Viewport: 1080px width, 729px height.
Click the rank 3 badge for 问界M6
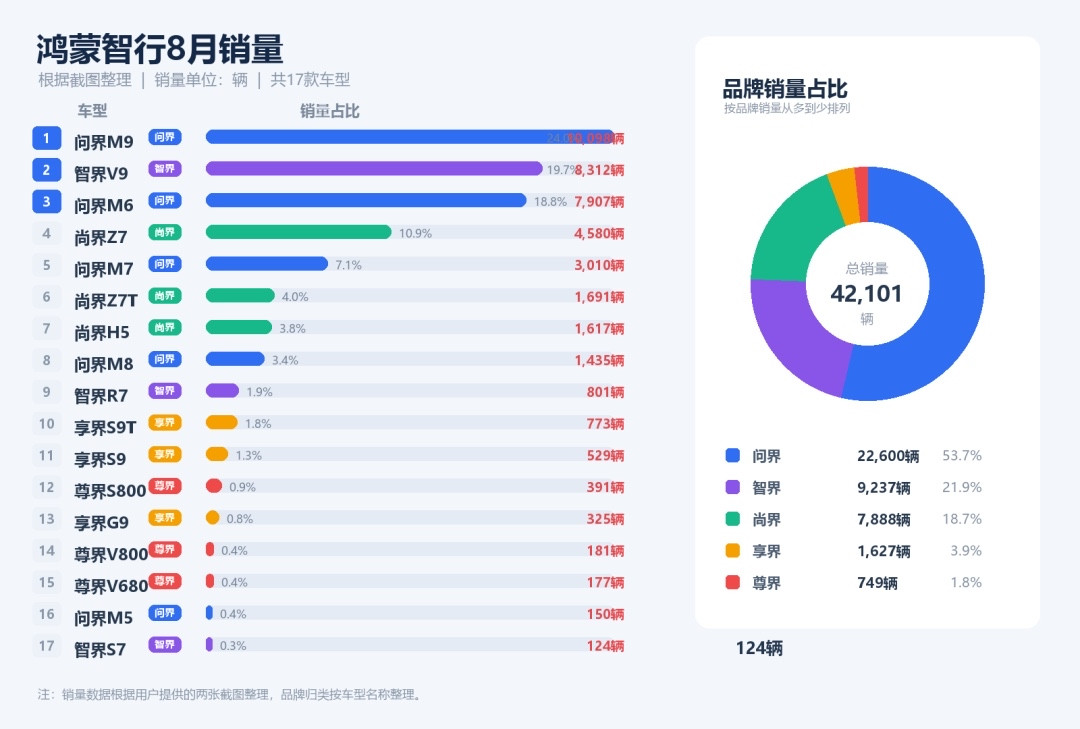47,201
